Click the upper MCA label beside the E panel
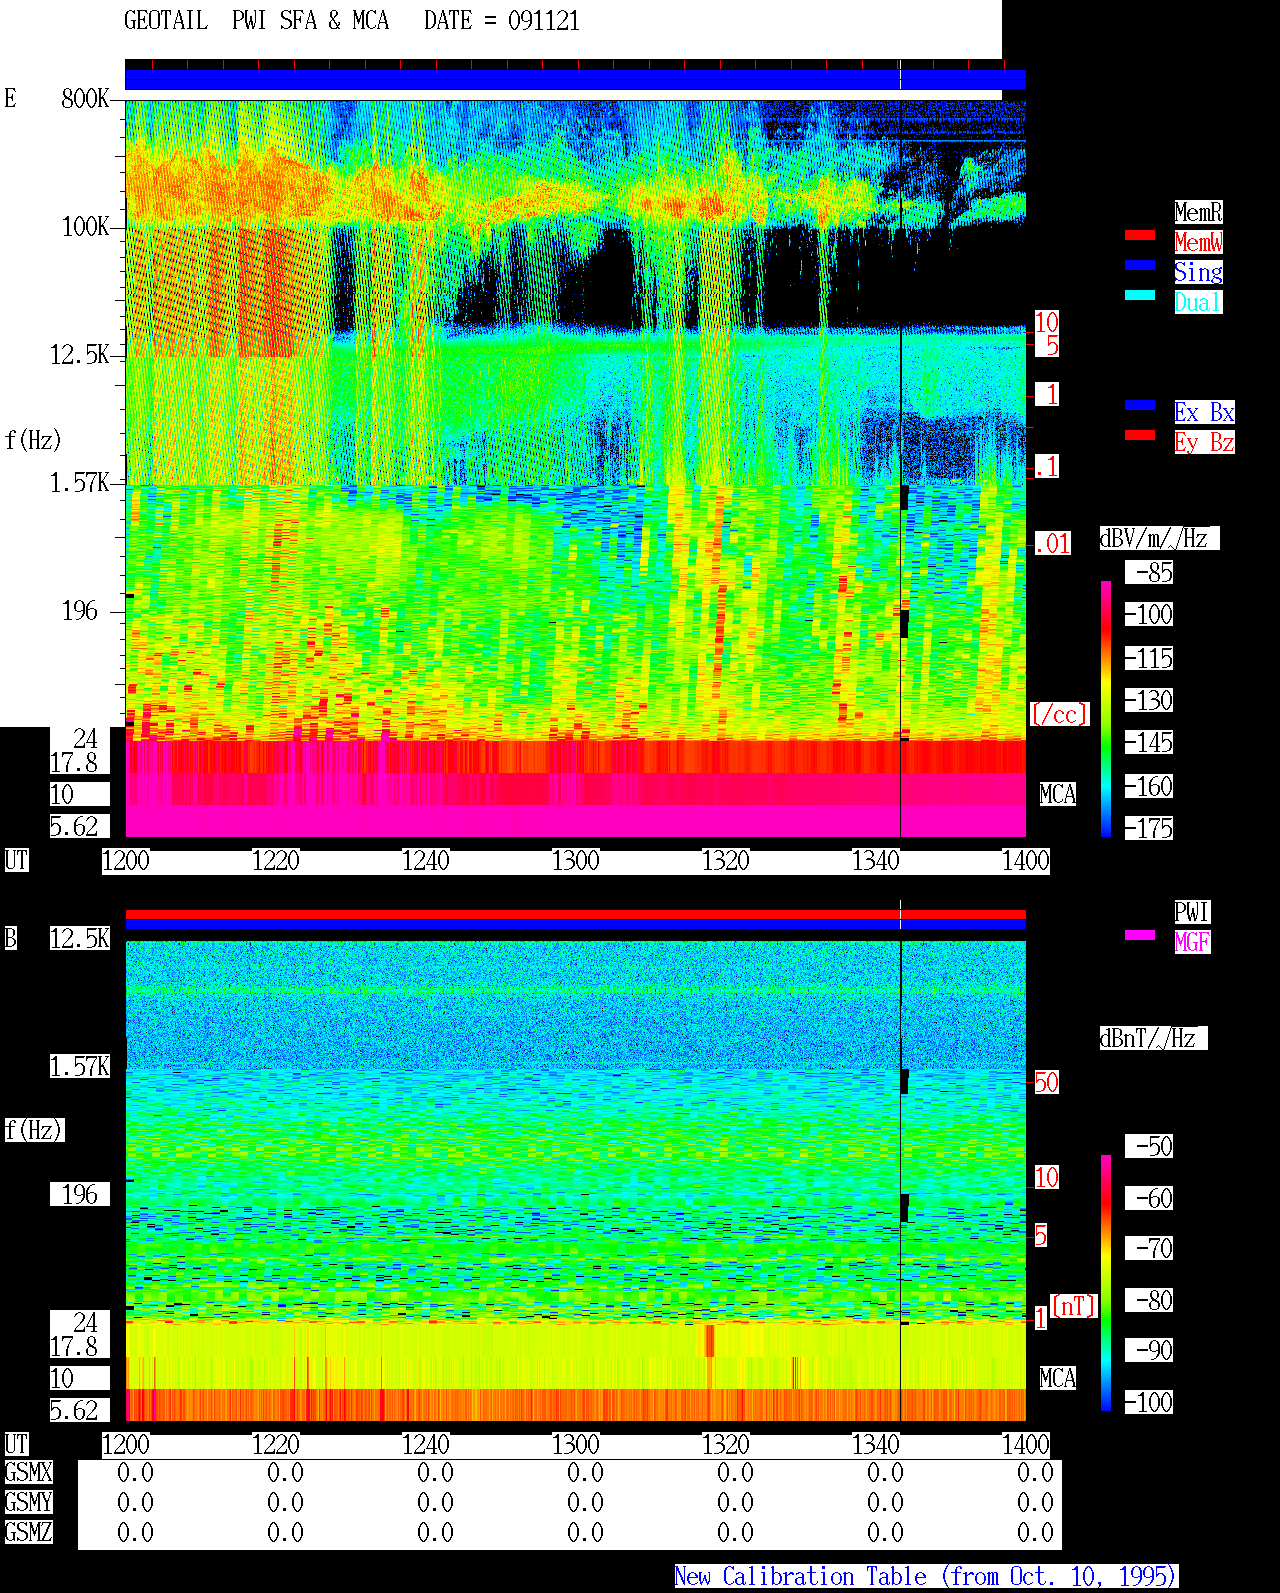 click(x=1058, y=795)
